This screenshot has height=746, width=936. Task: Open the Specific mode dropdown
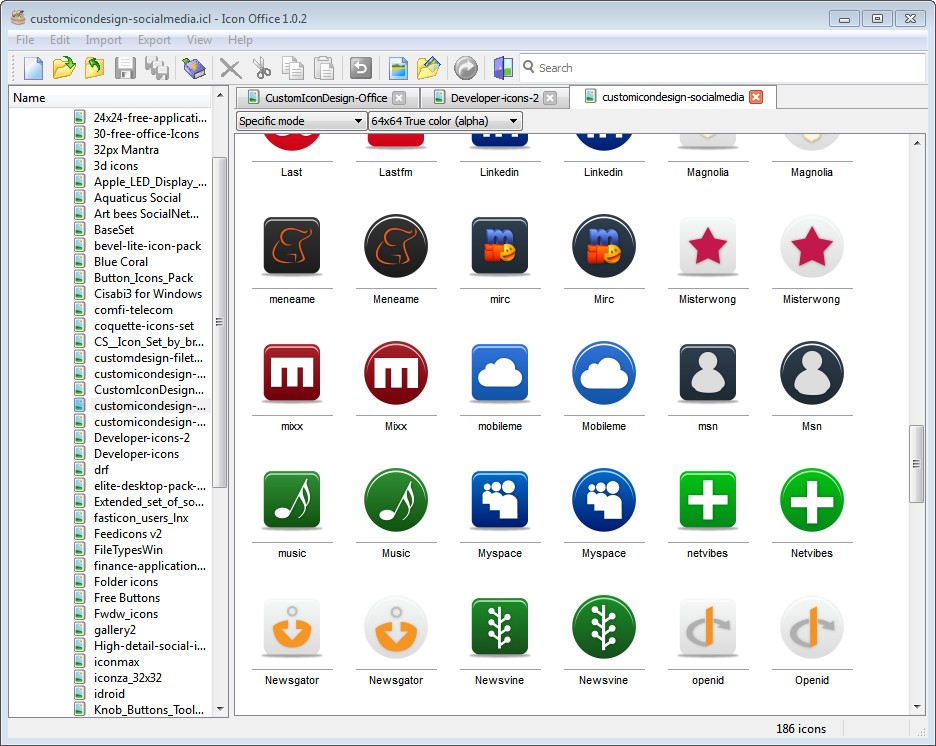pyautogui.click(x=301, y=121)
